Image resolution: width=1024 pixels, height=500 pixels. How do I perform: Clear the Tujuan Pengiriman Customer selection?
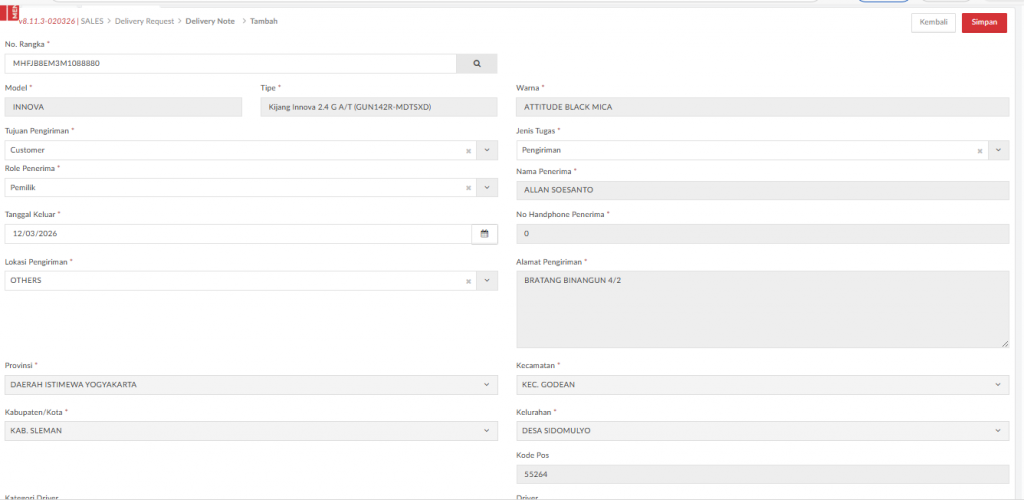[x=468, y=150]
